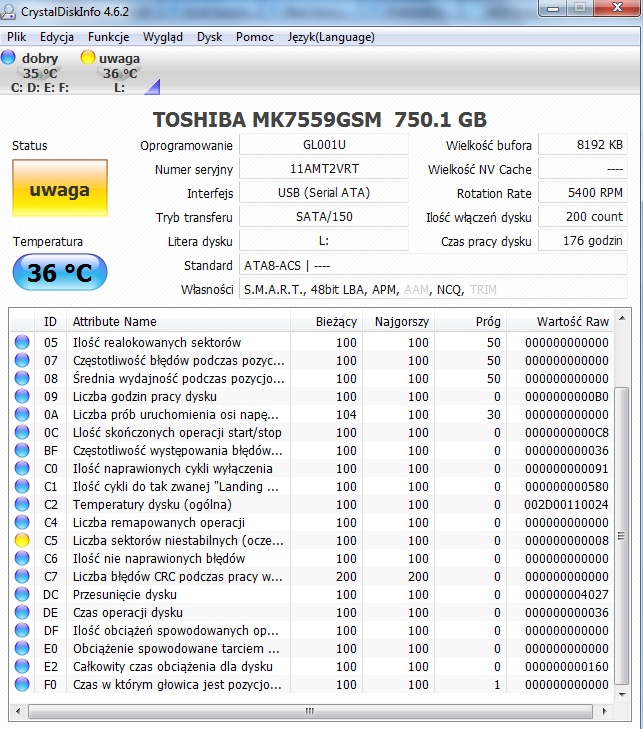
Task: Click the blue status icon for ID 0A
Action: click(x=22, y=414)
